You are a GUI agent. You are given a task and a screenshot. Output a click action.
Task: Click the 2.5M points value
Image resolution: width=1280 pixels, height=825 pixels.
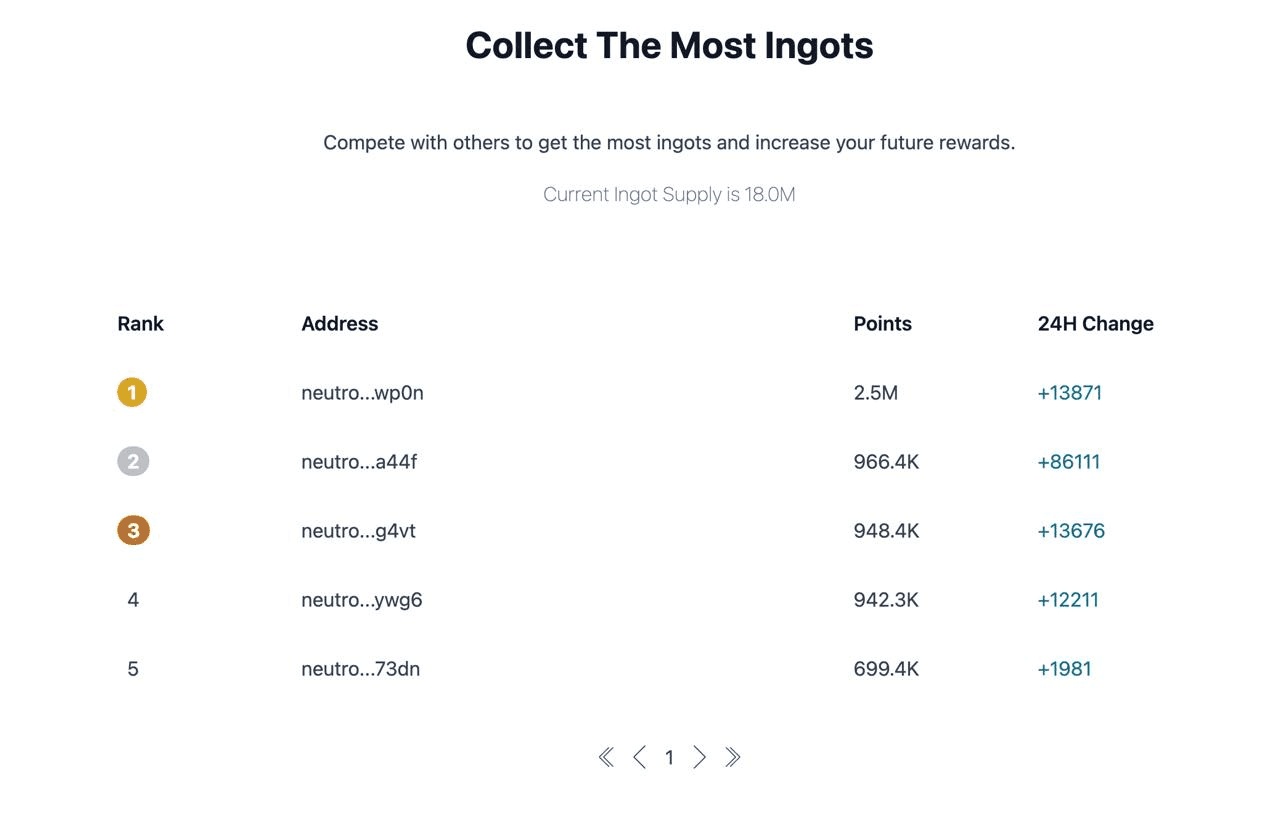(876, 393)
